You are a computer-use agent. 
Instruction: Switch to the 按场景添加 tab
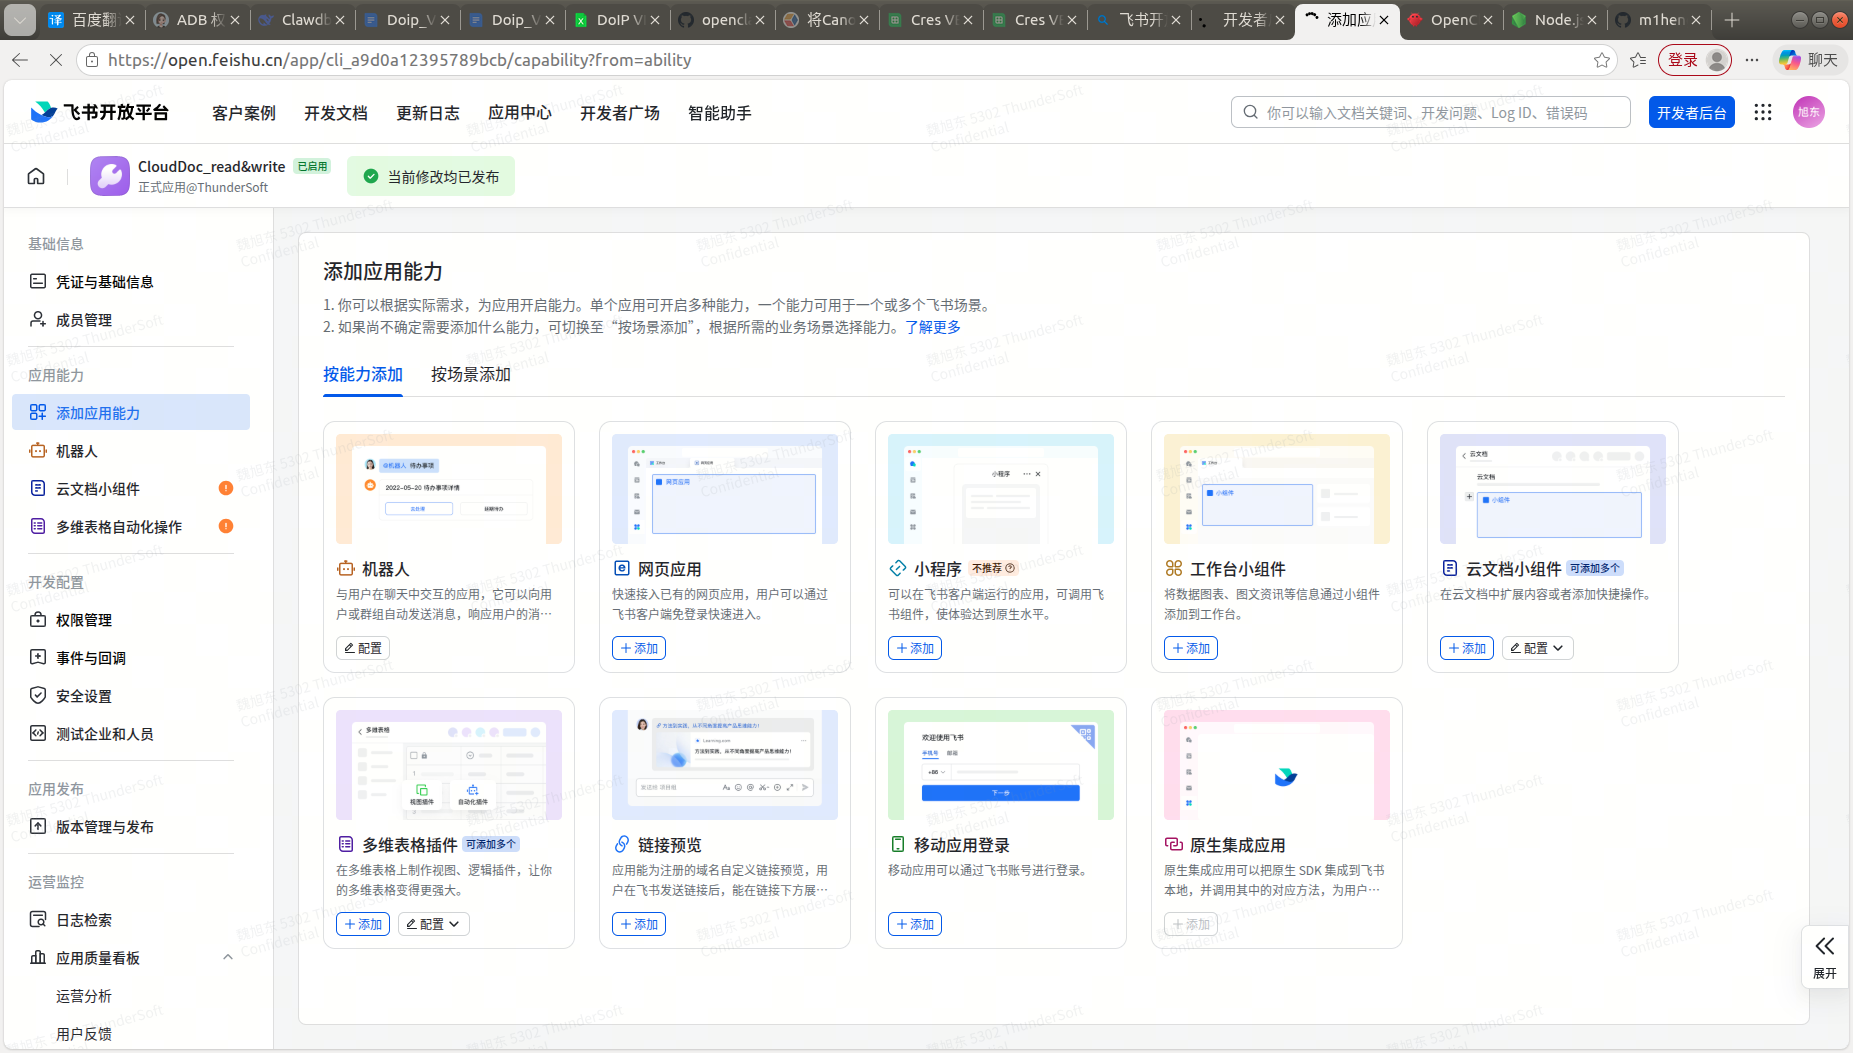[470, 375]
